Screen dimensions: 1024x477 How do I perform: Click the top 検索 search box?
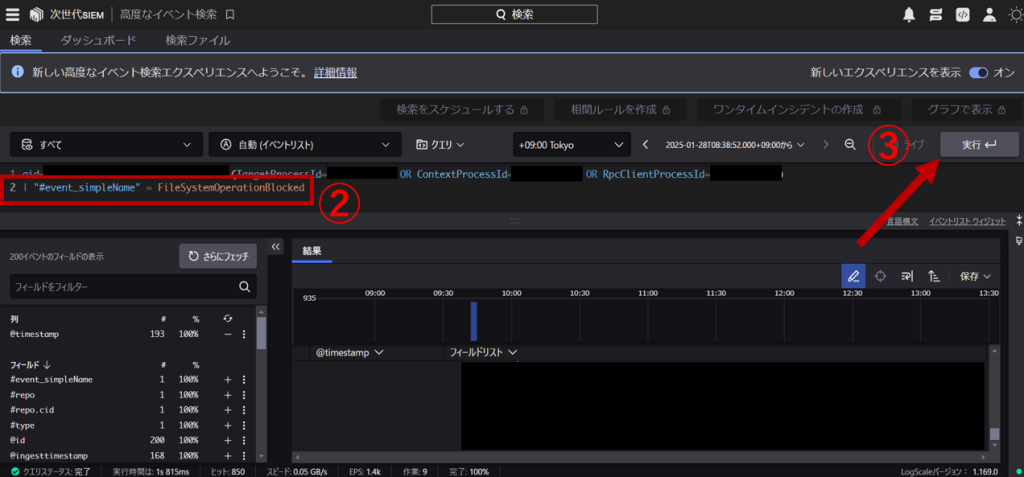tap(515, 14)
